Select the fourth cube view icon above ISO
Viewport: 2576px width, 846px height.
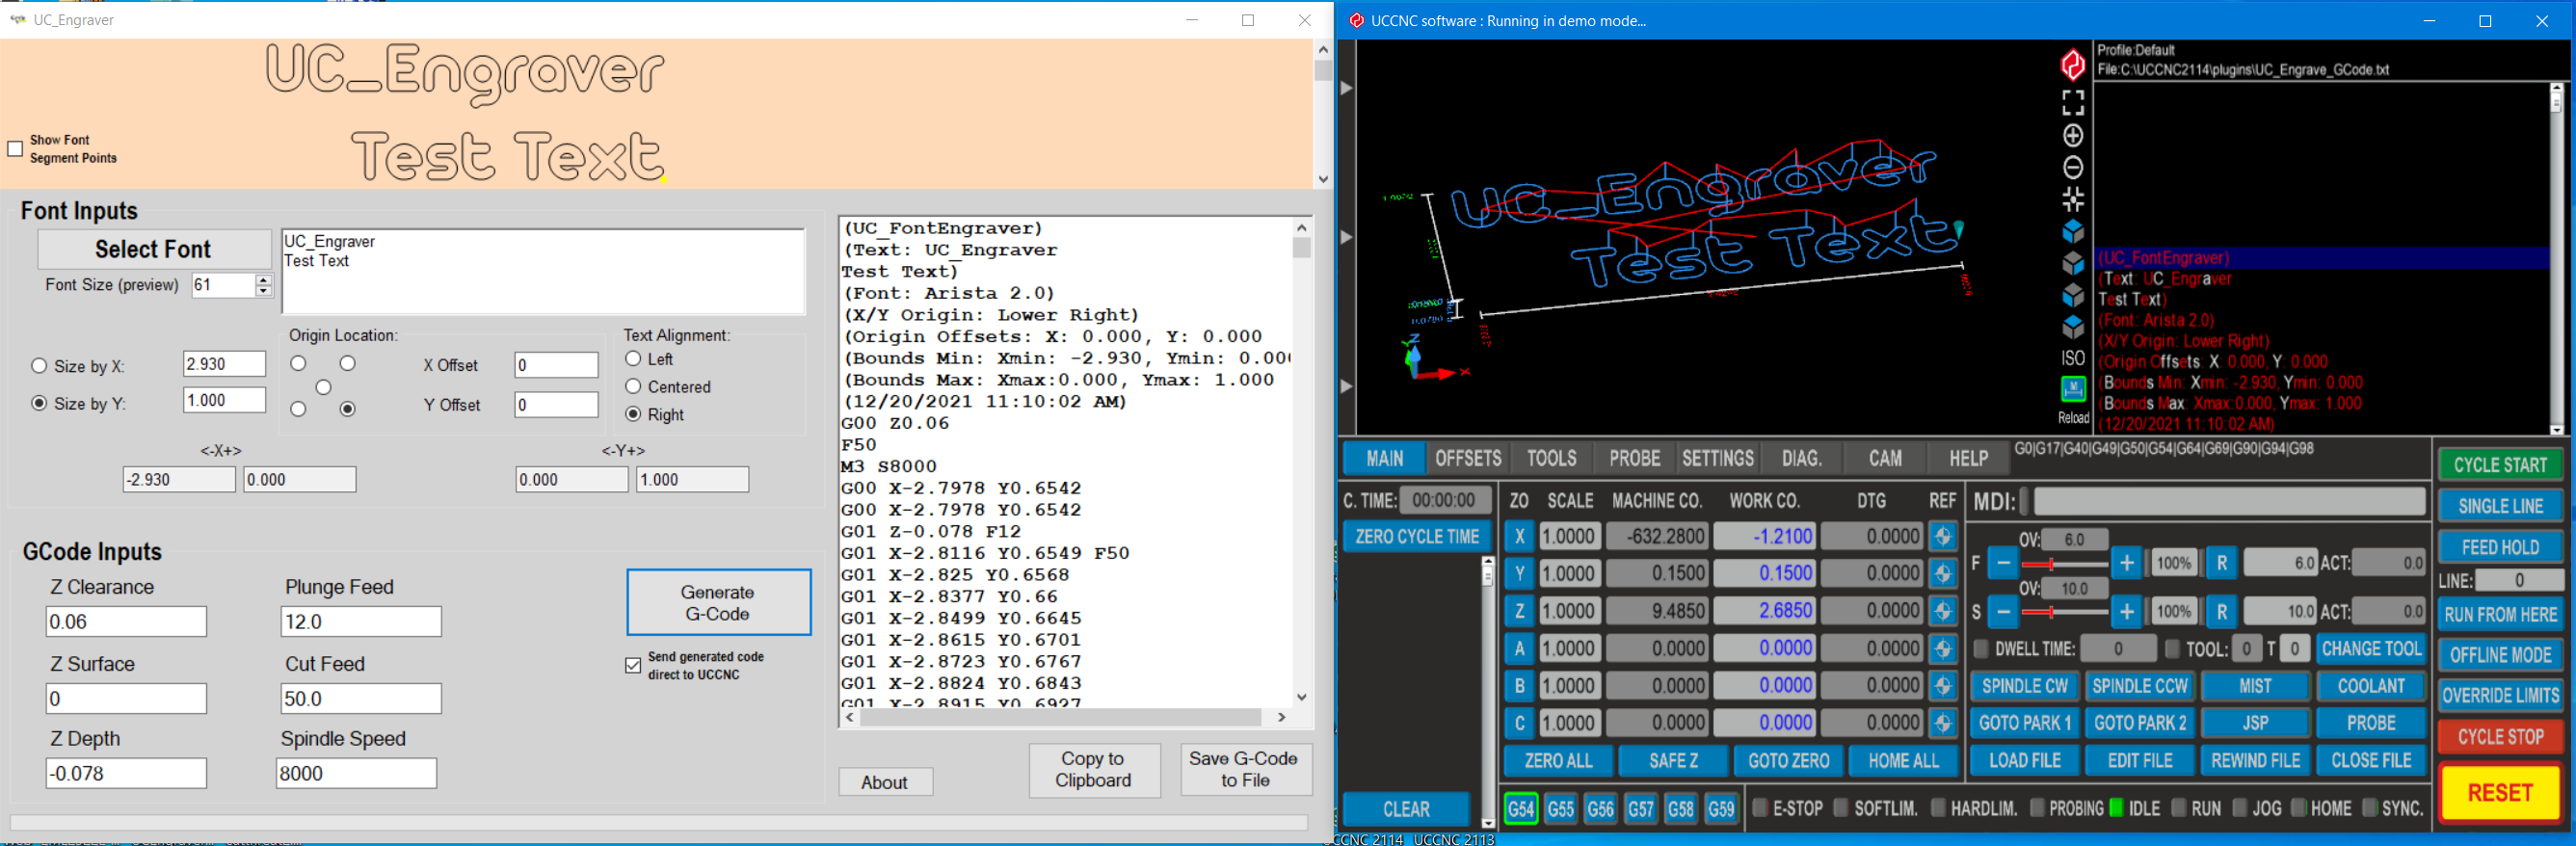click(x=2073, y=327)
